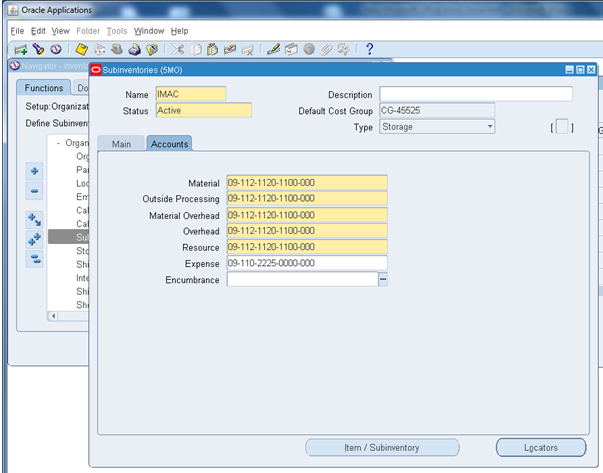Click the New record toolbar icon
Viewport: 603px width, 473px height.
[20, 50]
